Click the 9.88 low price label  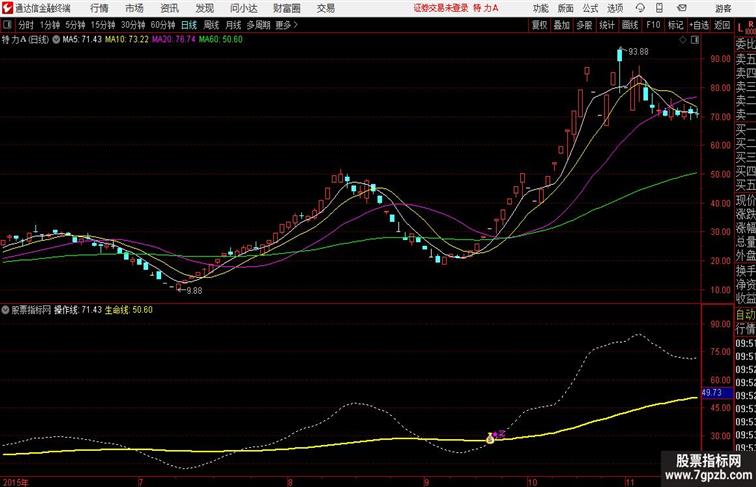tap(194, 291)
